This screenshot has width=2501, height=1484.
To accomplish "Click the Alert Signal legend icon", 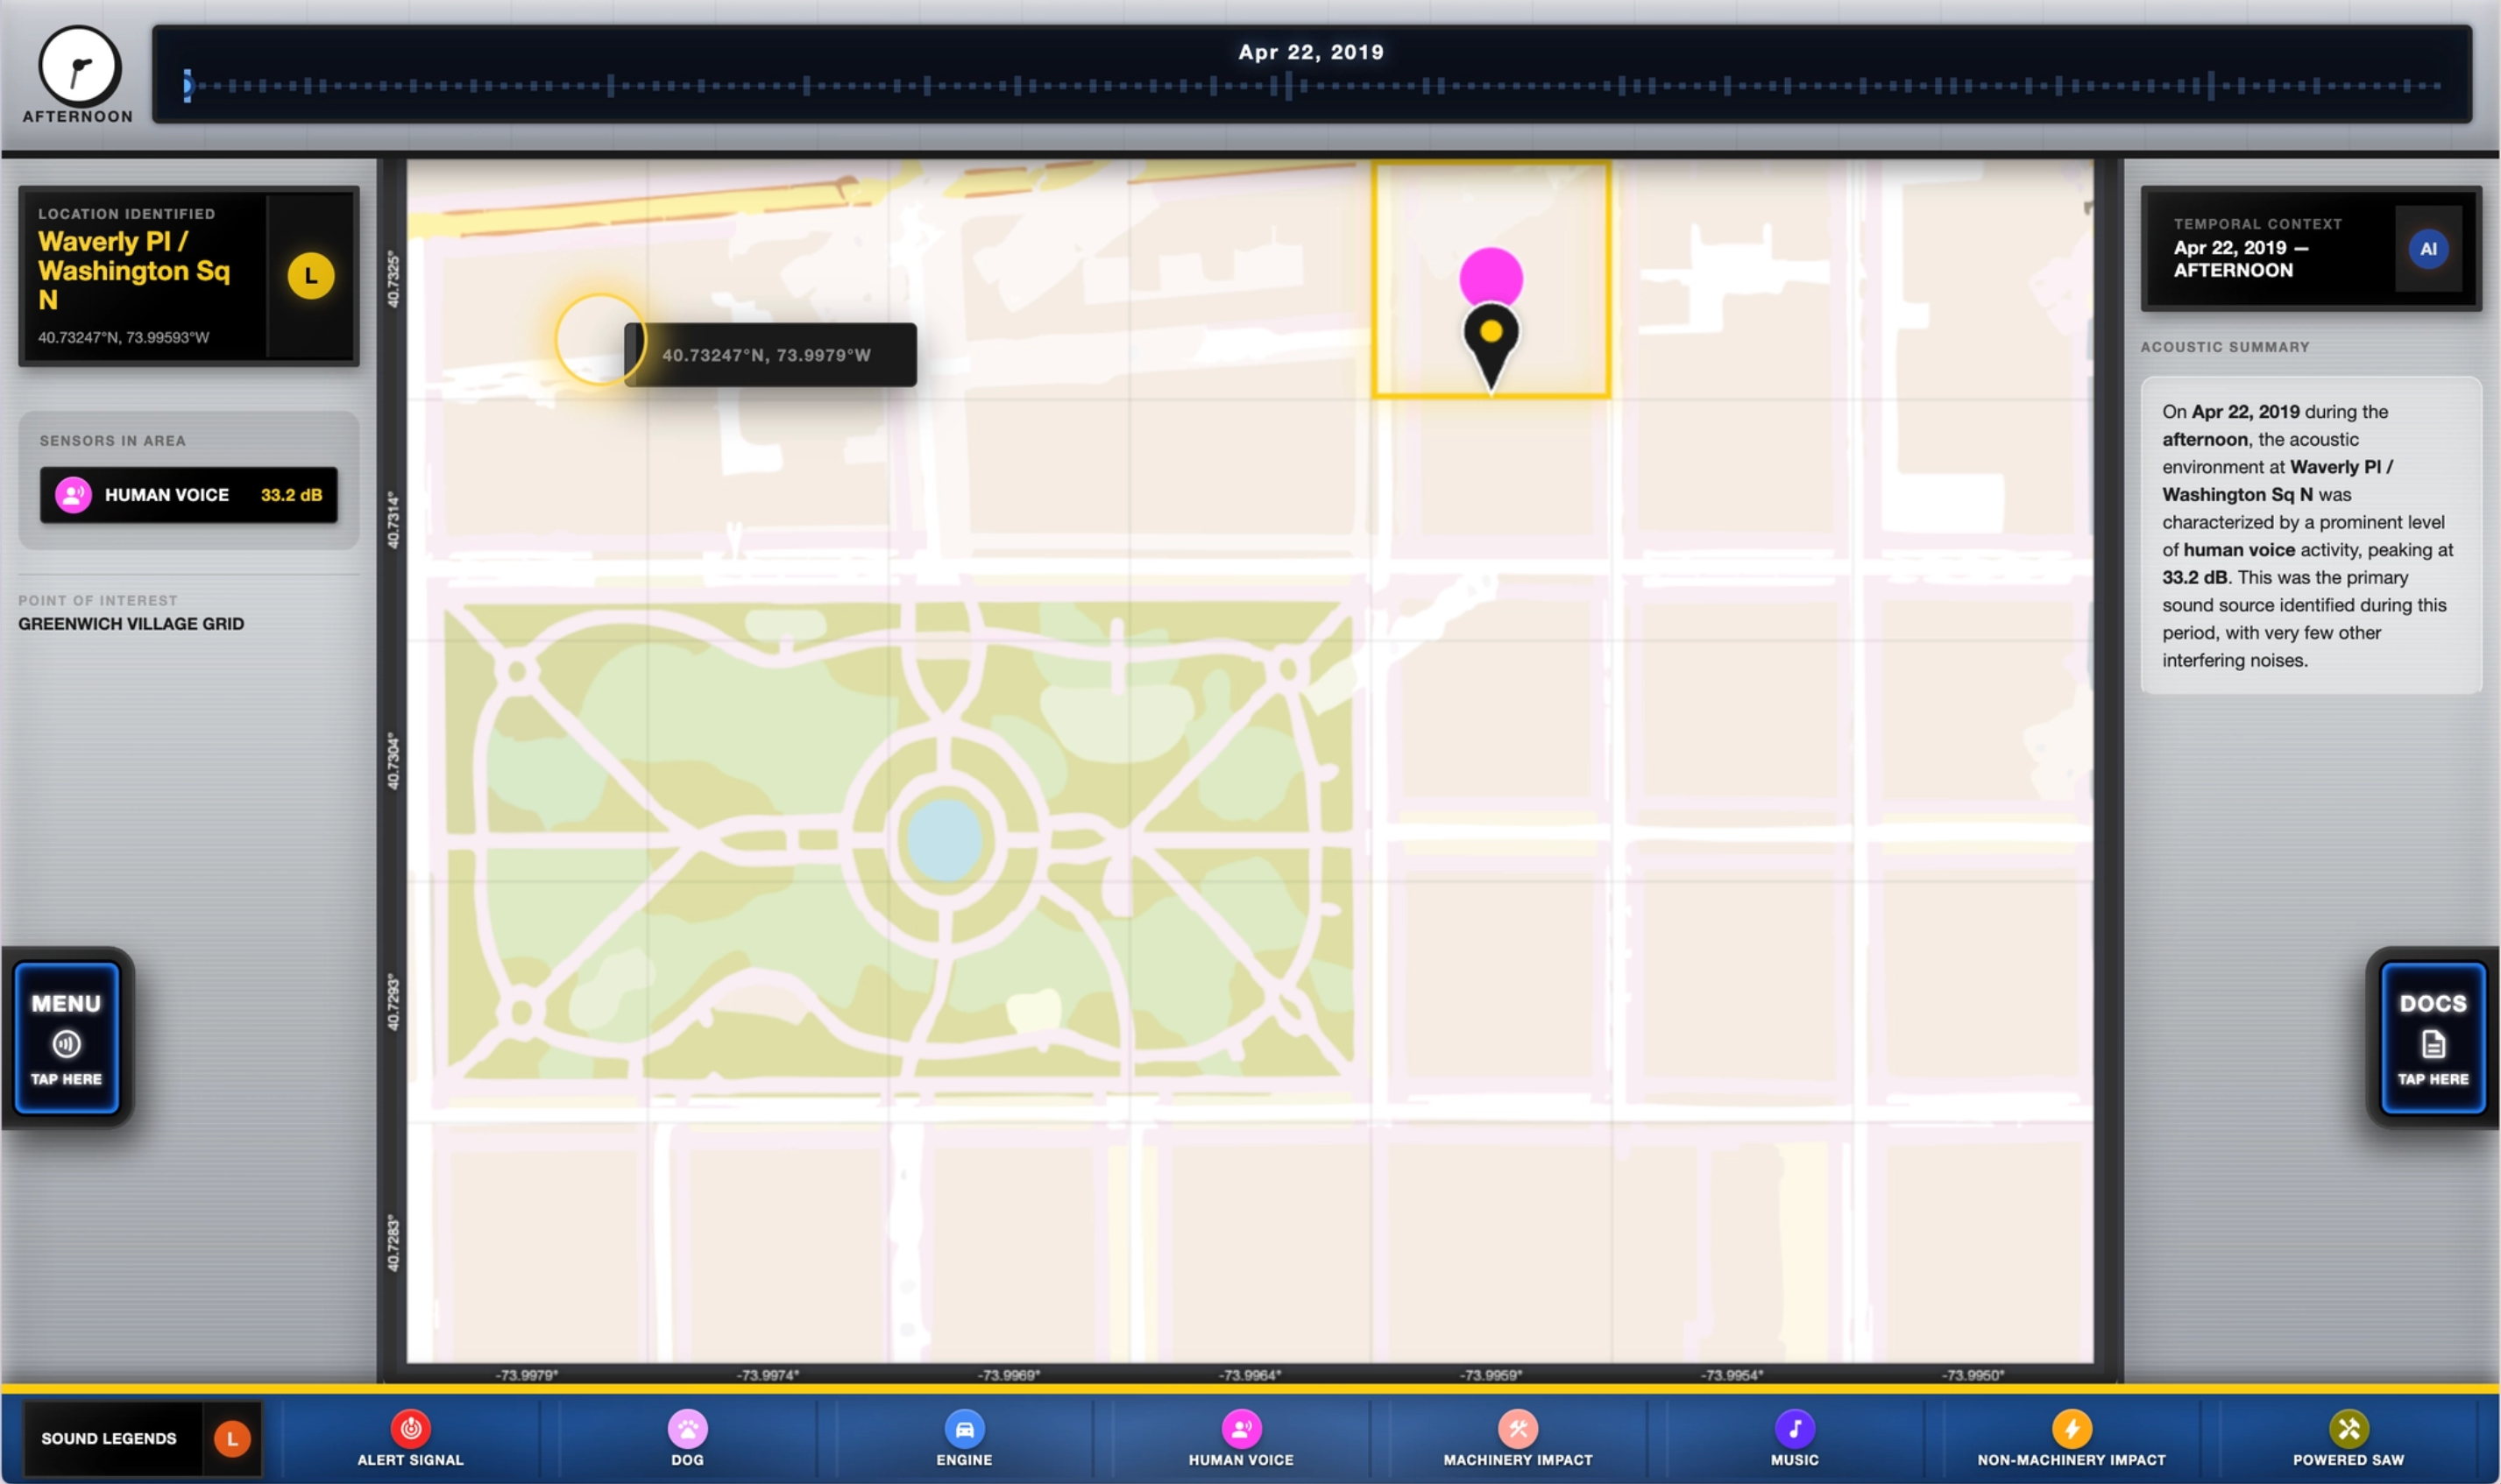I will (x=410, y=1428).
